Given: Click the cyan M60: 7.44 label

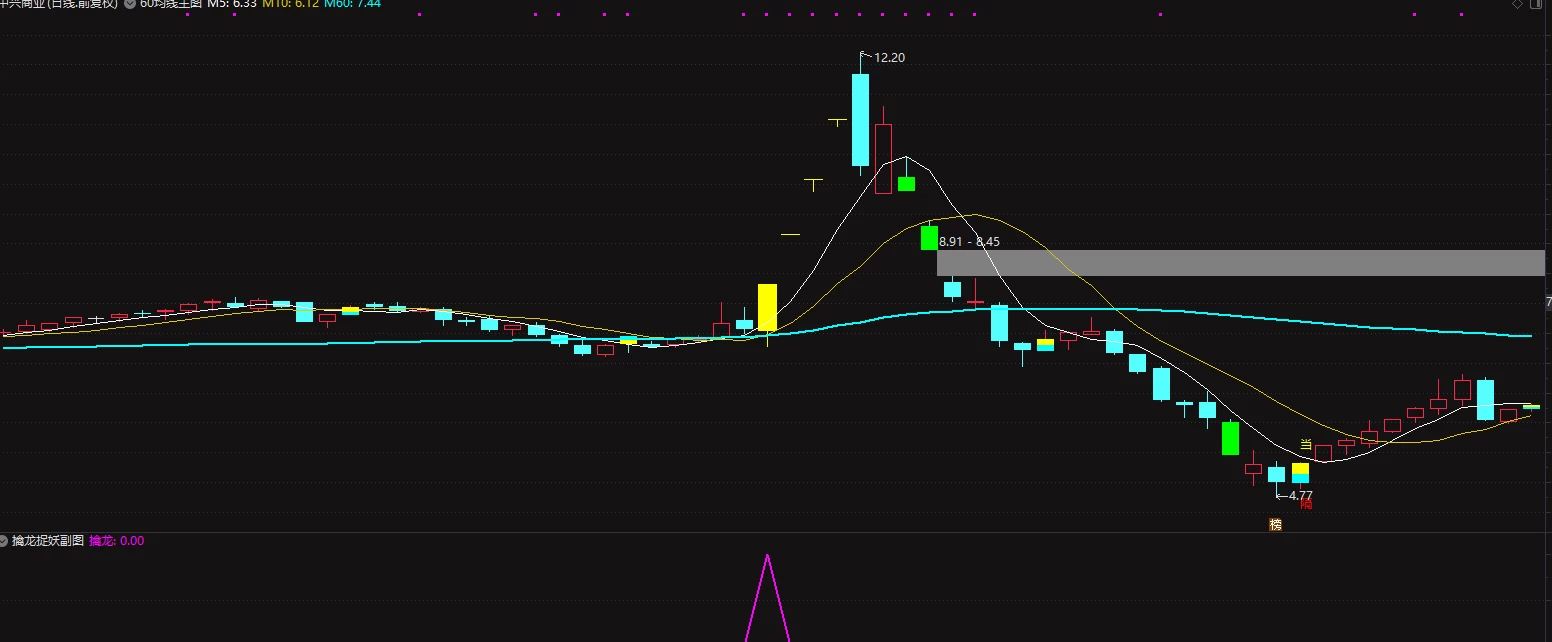Looking at the screenshot, I should 352,4.
